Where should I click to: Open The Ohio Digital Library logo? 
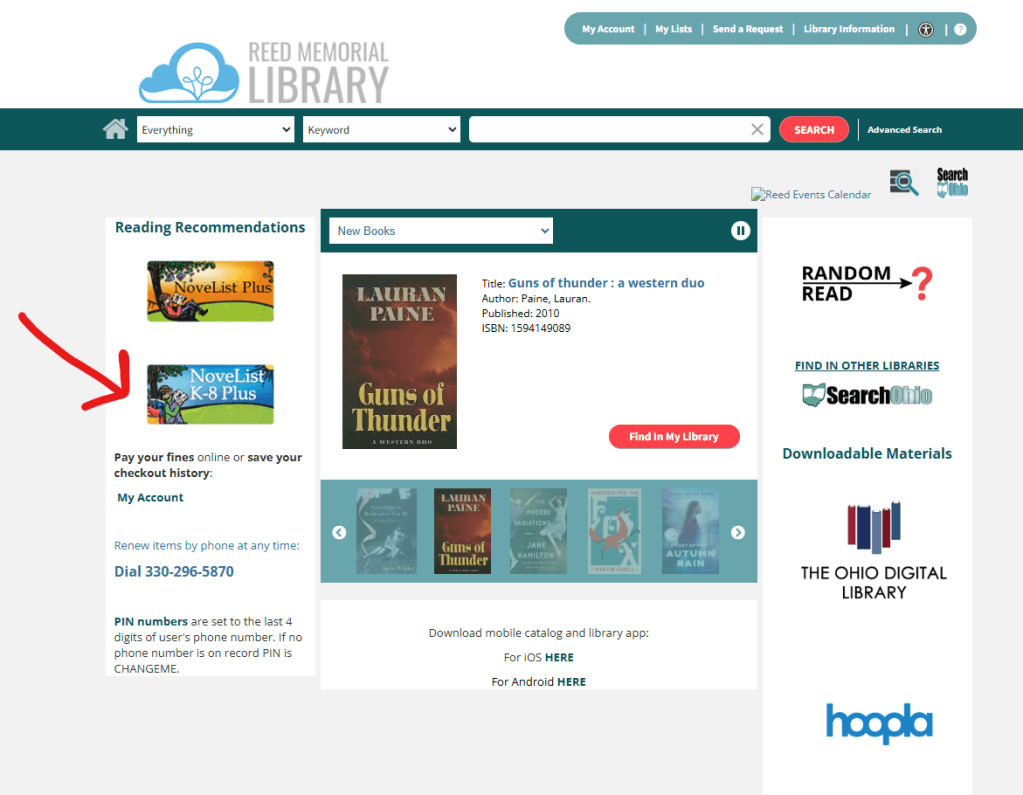tap(873, 550)
